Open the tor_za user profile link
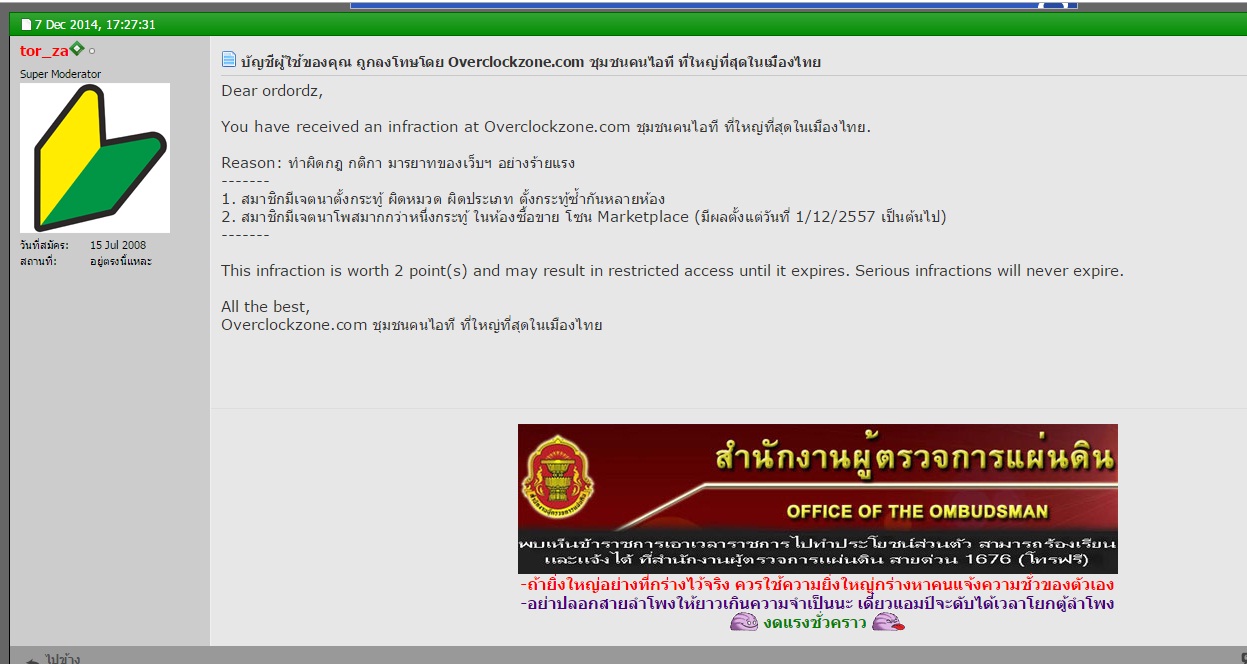This screenshot has height=664, width=1247. [44, 51]
